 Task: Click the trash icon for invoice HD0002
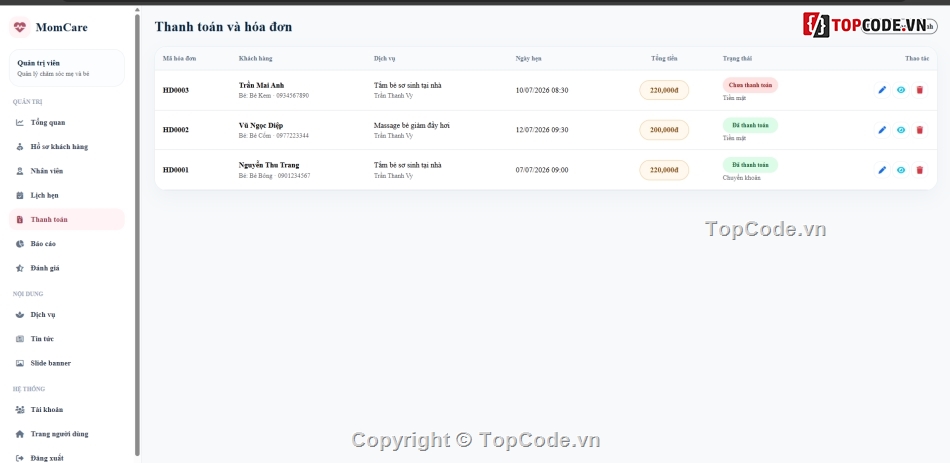pos(919,130)
